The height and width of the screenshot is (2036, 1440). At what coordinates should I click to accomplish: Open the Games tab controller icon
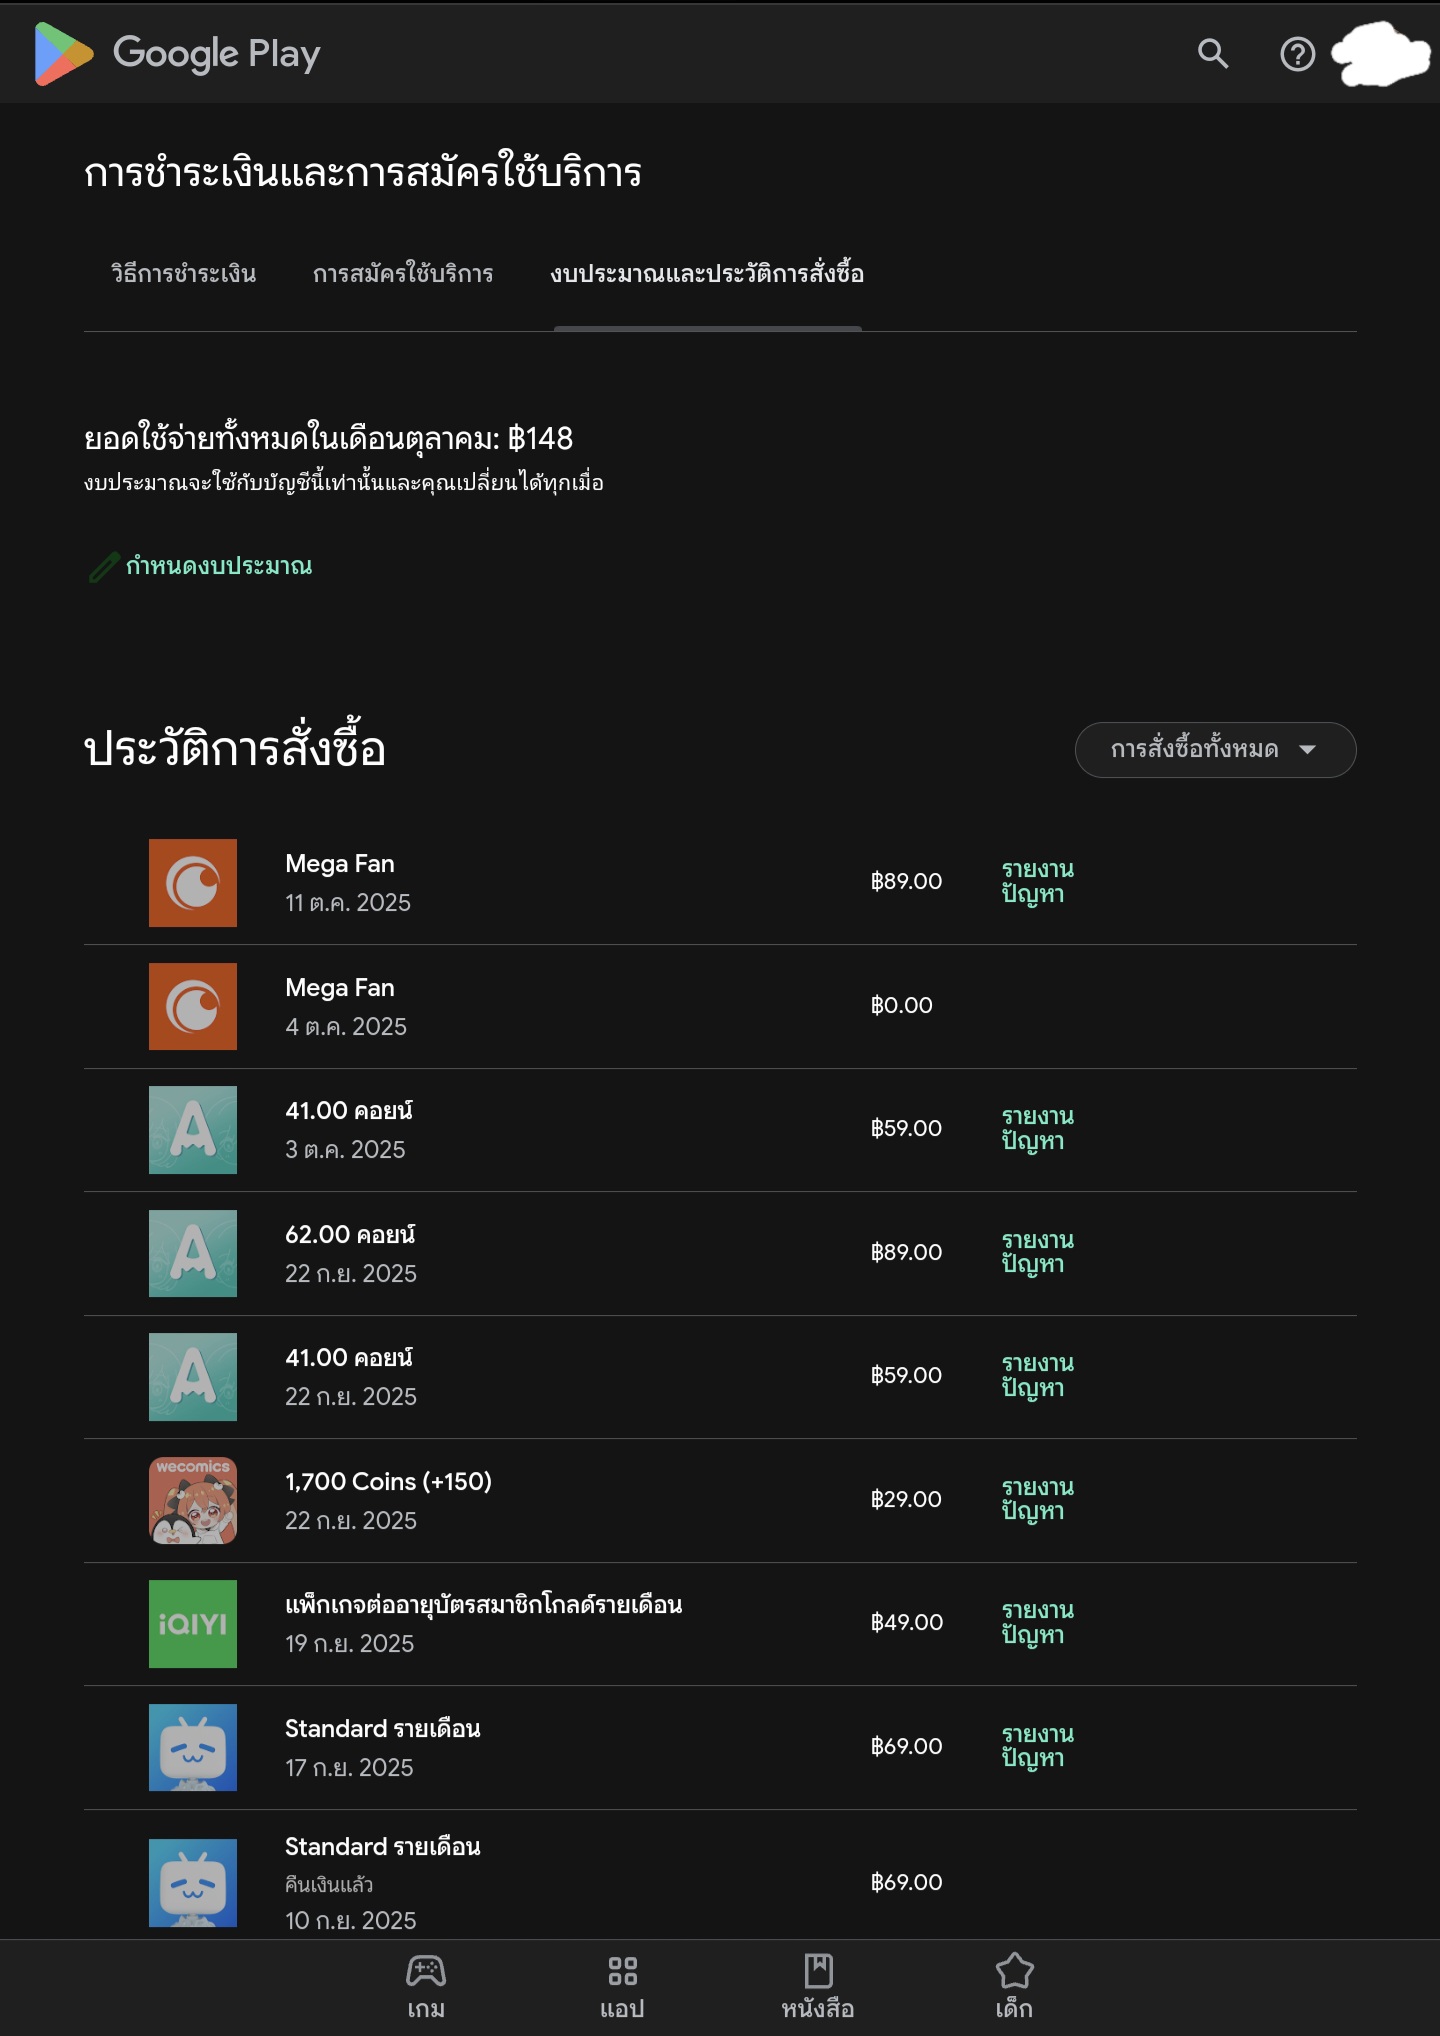coord(426,1972)
